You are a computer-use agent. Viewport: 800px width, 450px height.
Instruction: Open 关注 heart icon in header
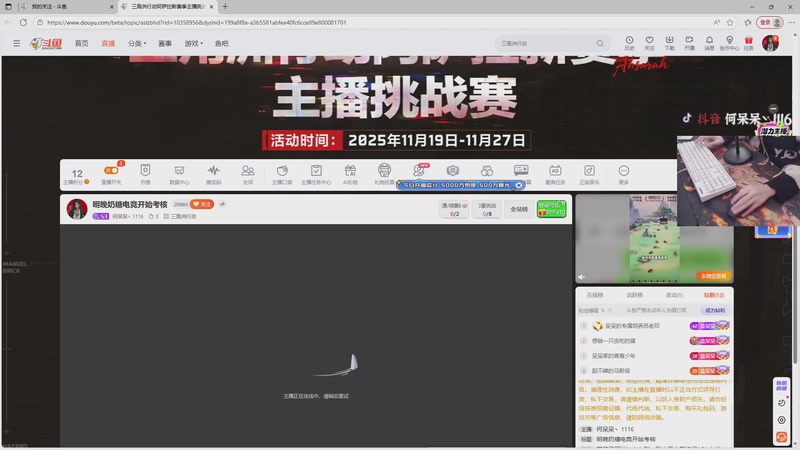[649, 43]
